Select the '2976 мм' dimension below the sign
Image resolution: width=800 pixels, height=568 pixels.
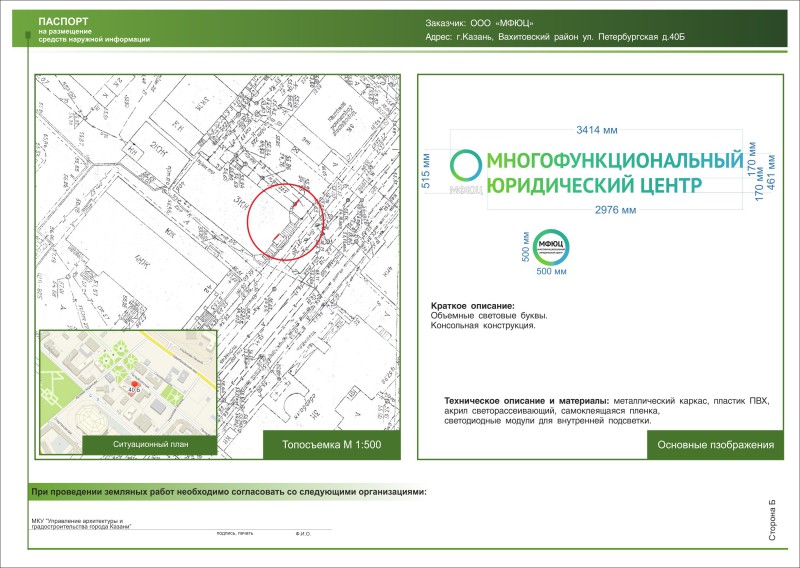[x=615, y=210]
